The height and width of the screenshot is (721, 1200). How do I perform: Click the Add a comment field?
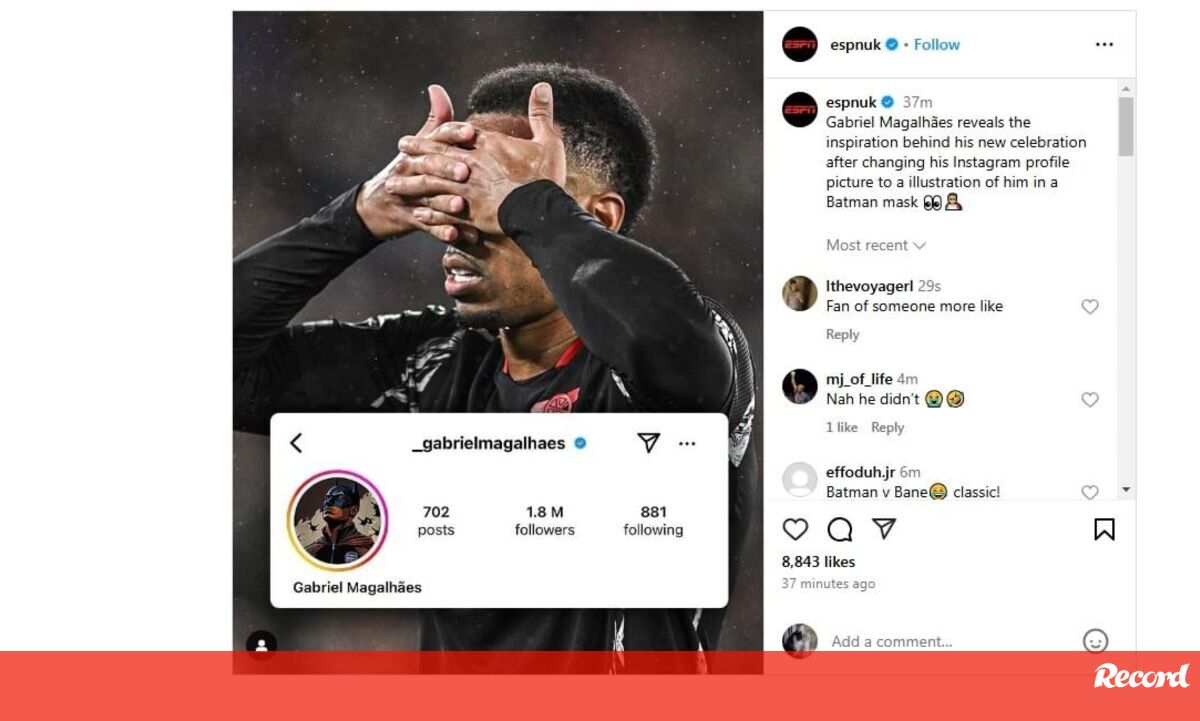tap(950, 641)
